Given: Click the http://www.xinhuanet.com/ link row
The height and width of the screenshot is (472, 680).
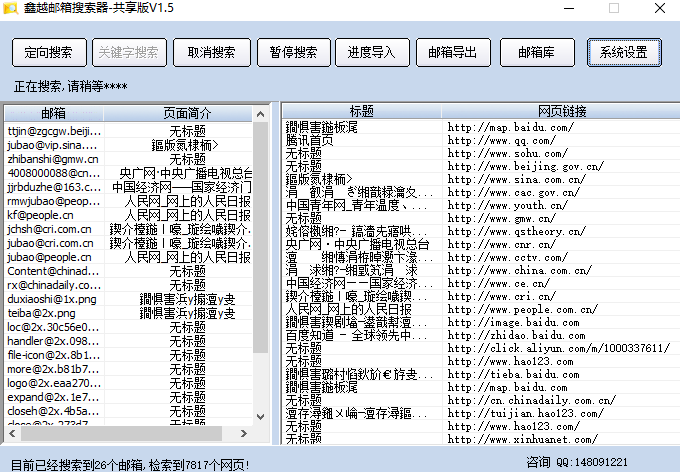Looking at the screenshot, I should (x=481, y=439).
